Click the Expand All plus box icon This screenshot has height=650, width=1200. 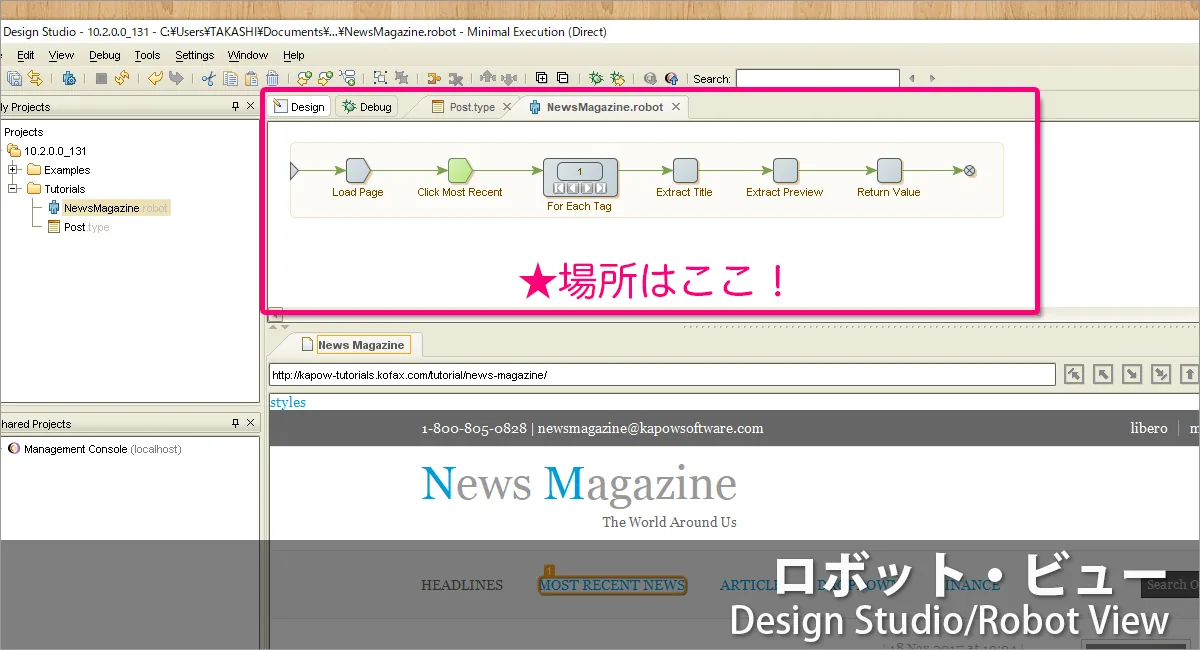point(542,78)
